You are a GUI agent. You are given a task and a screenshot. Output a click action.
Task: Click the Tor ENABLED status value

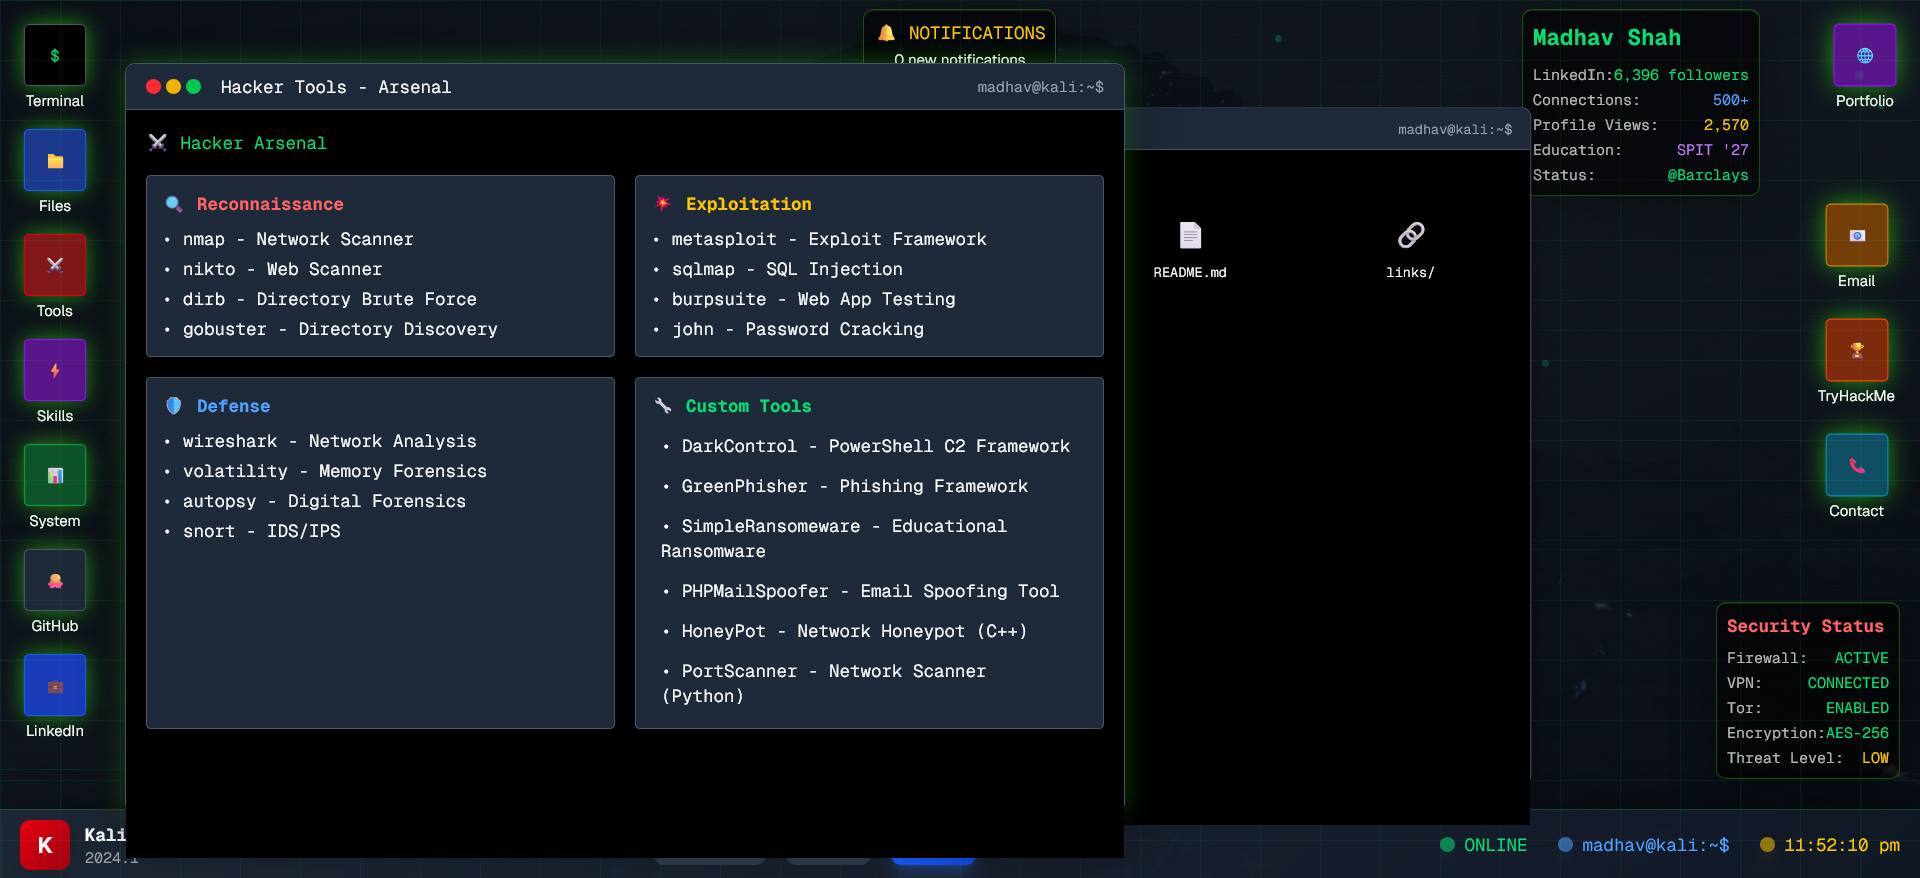(x=1857, y=708)
